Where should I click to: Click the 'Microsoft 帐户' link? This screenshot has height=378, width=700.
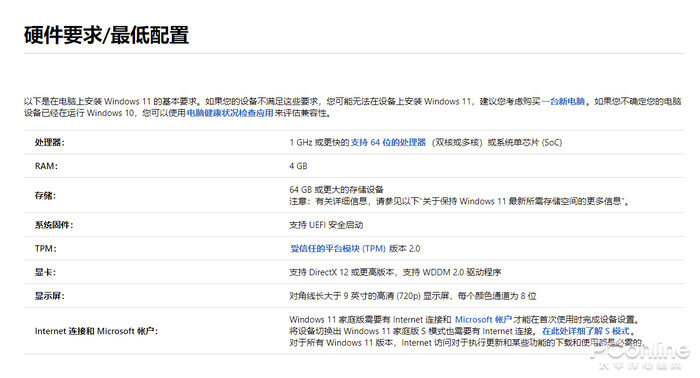483,320
